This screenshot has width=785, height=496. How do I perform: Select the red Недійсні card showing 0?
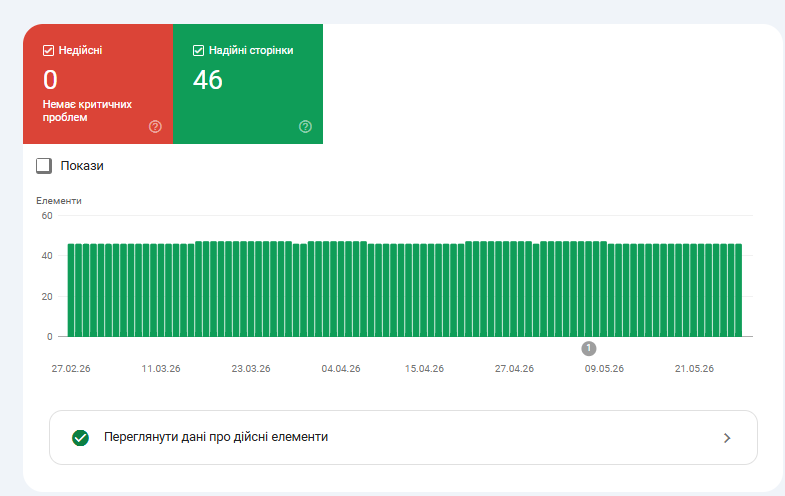[98, 84]
